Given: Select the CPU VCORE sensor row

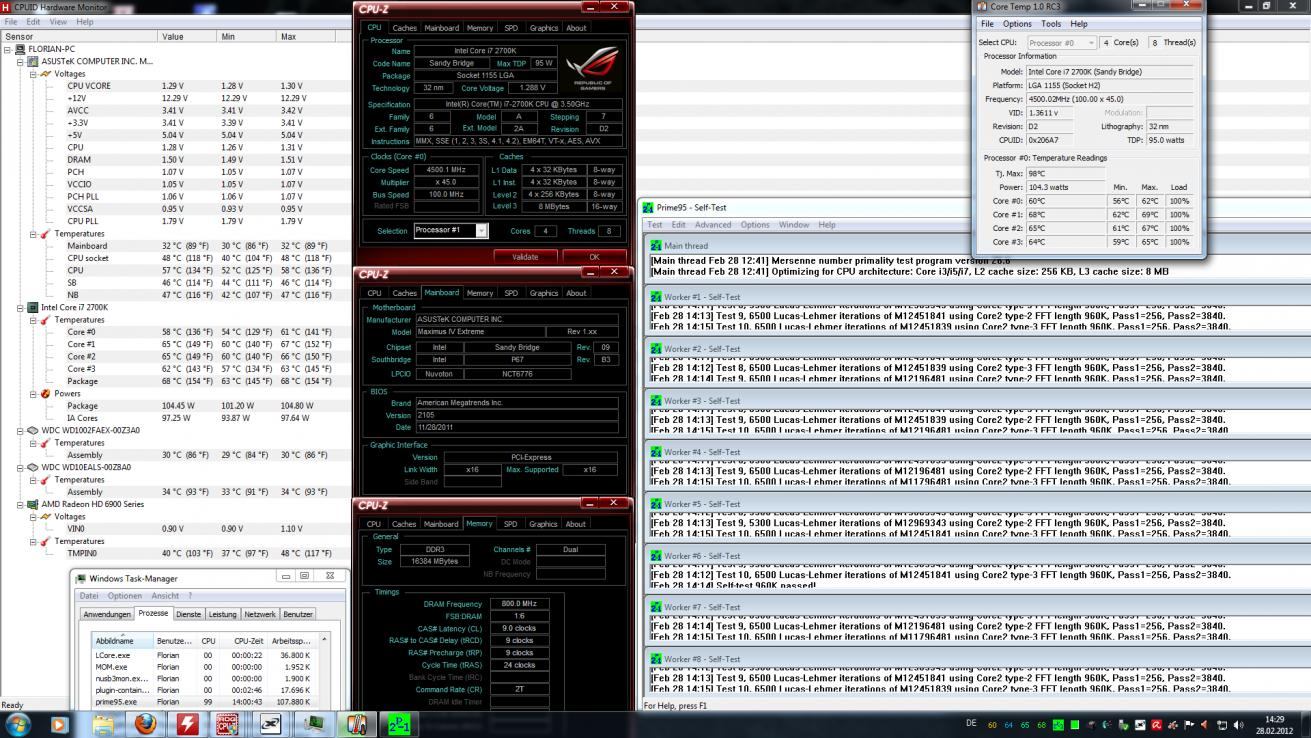Looking at the screenshot, I should point(175,86).
